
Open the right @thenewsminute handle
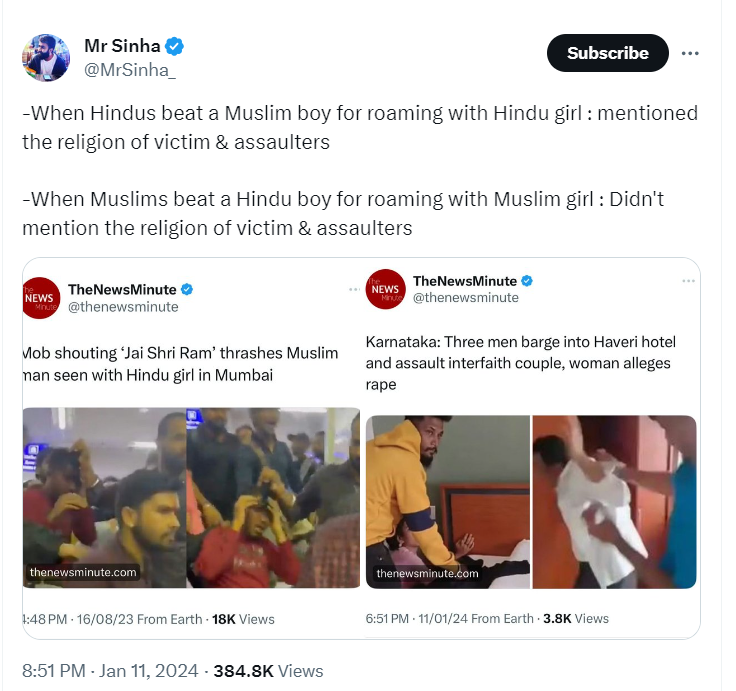[466, 298]
